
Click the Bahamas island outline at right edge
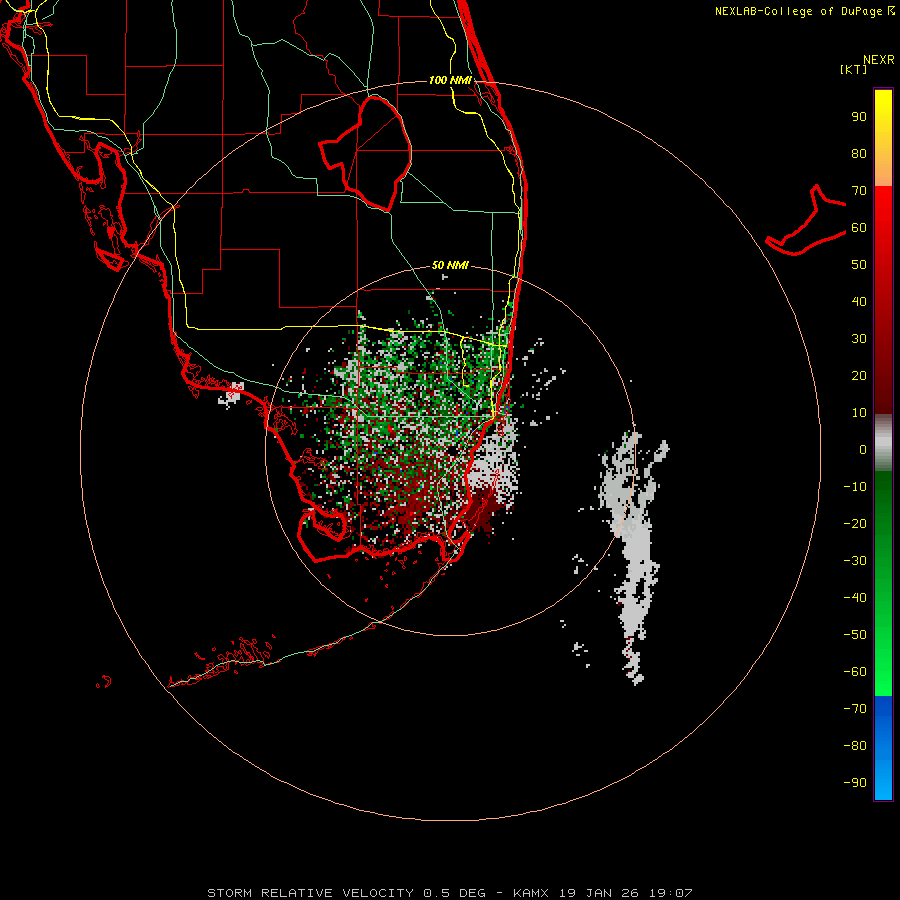click(806, 221)
